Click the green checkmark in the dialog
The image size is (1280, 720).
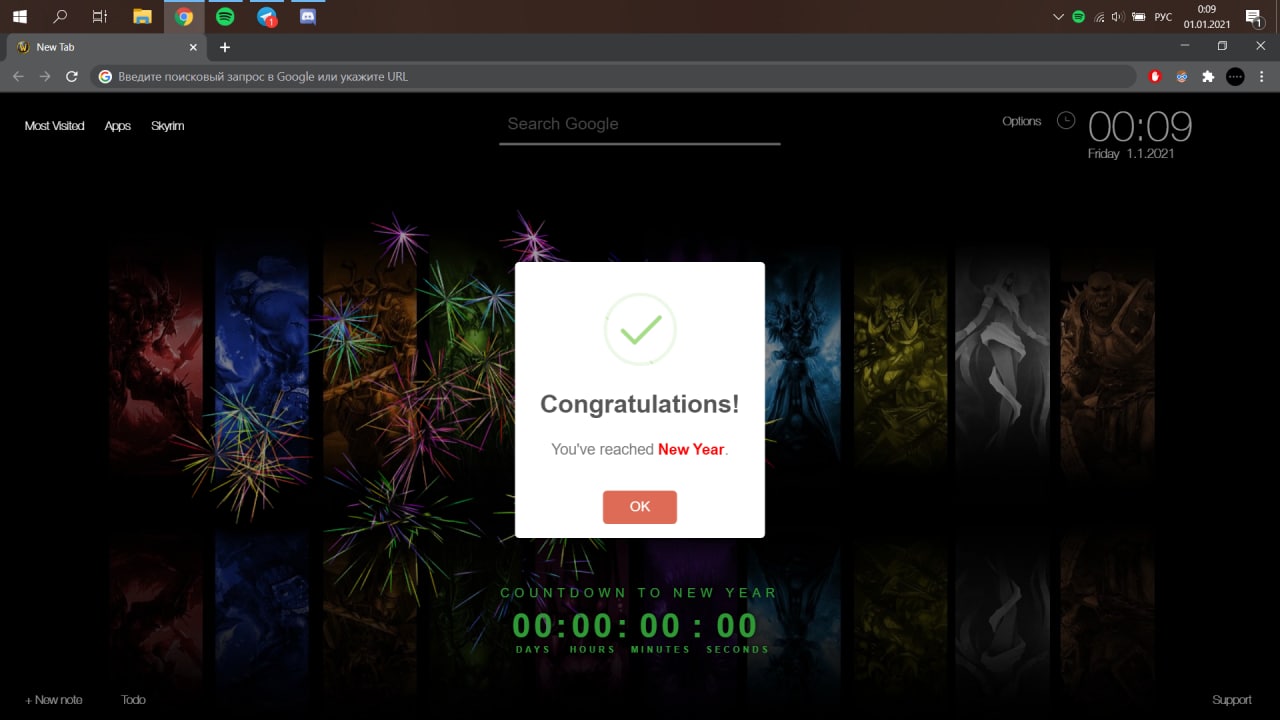[x=640, y=329]
